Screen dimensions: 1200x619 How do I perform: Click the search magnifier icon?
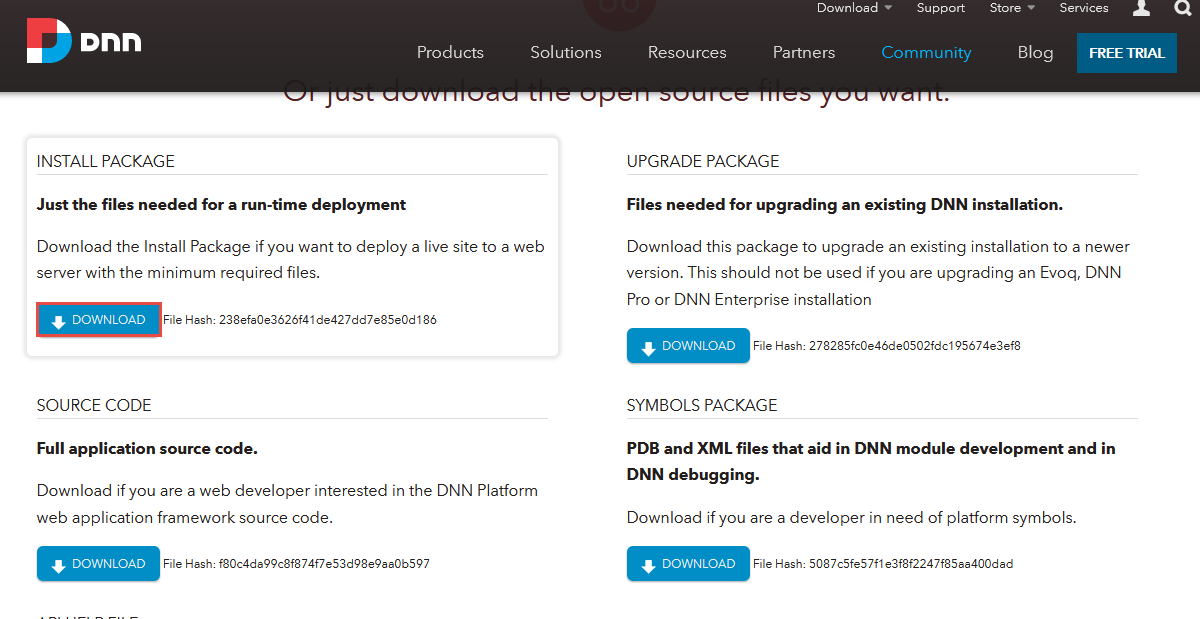point(1181,9)
